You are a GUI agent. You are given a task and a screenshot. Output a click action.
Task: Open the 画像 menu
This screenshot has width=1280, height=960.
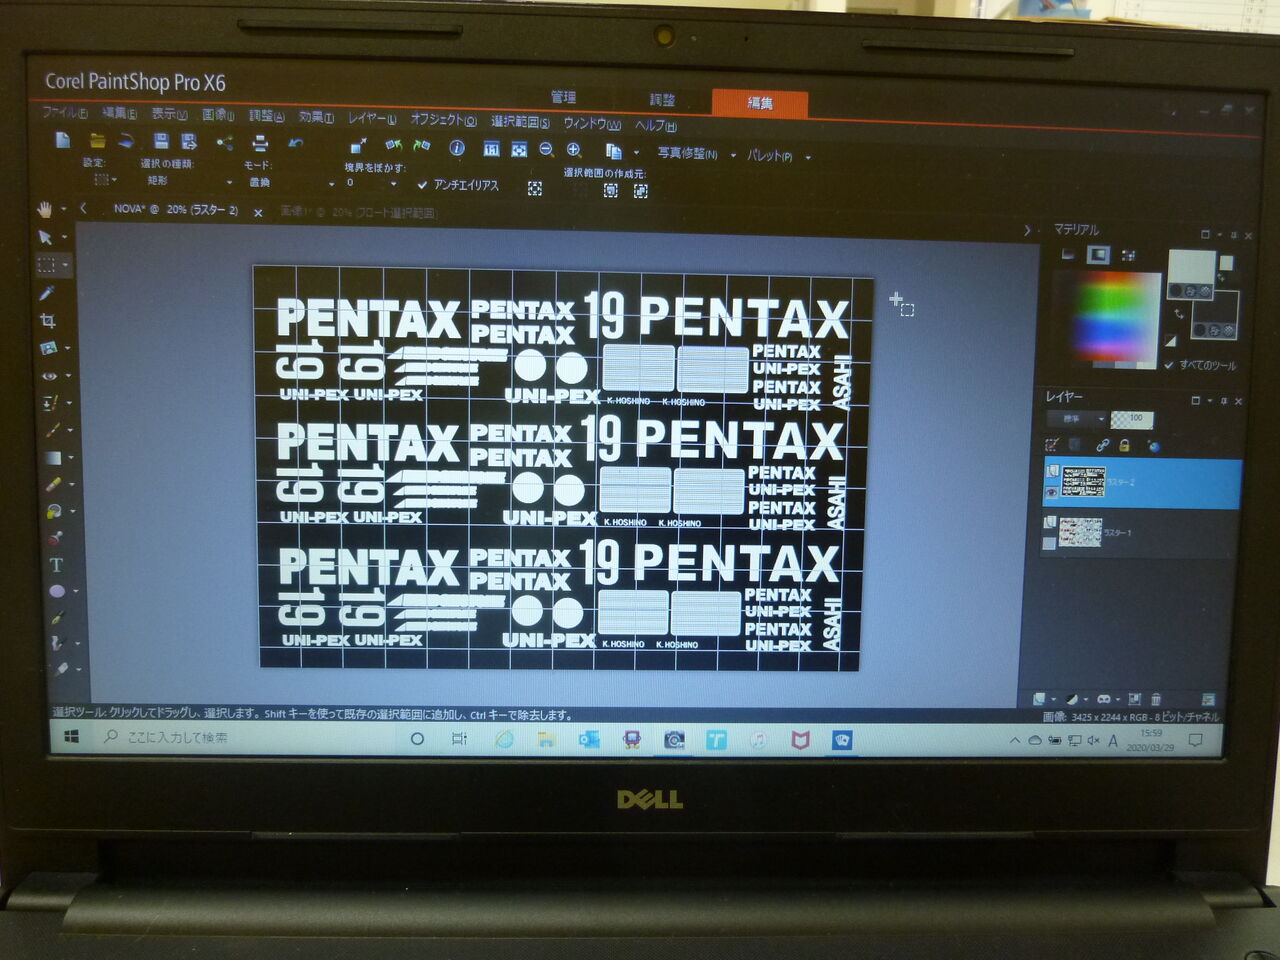pyautogui.click(x=217, y=116)
